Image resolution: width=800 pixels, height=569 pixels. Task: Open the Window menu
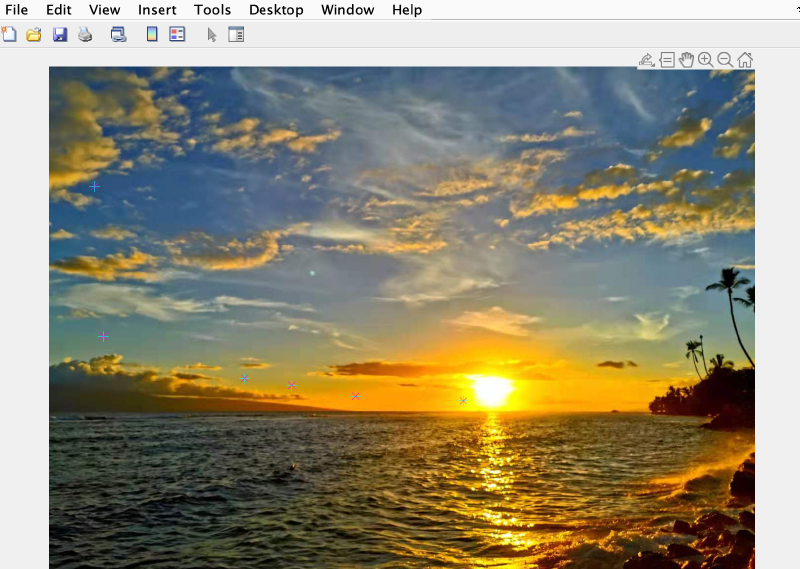coord(347,10)
